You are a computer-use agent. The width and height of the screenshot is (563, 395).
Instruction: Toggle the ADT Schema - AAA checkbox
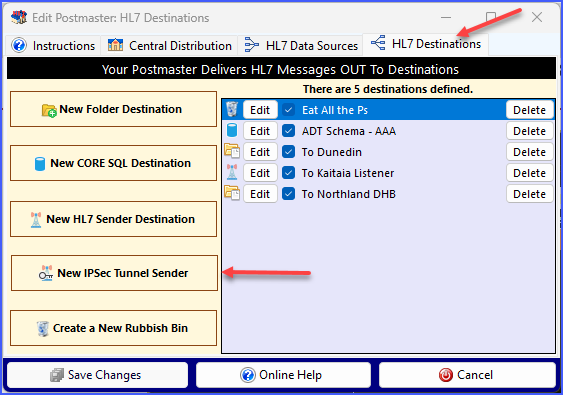click(x=288, y=131)
